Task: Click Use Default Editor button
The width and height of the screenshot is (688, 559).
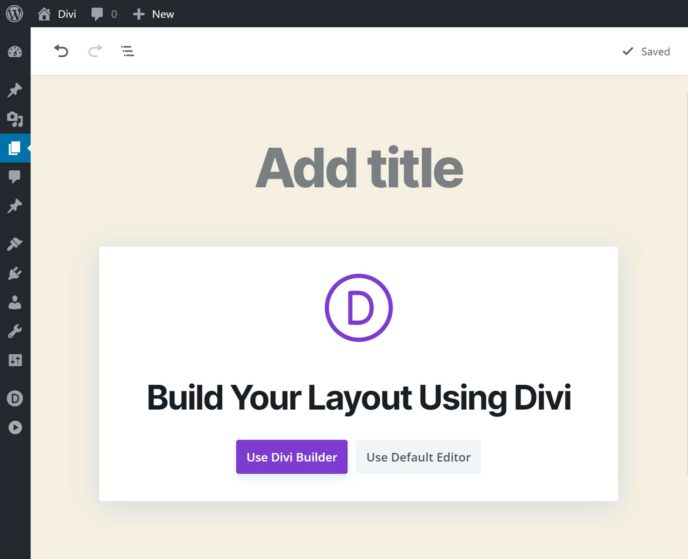Action: [419, 457]
